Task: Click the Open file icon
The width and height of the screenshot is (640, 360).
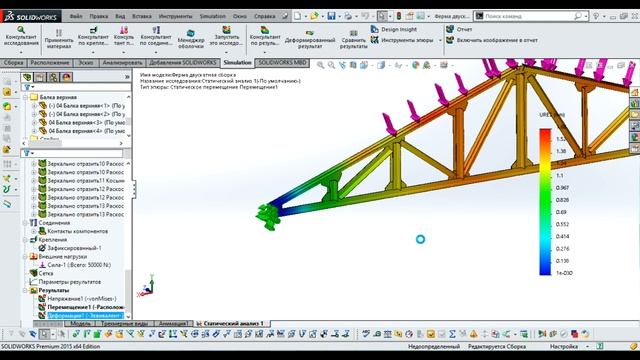Action: click(314, 16)
